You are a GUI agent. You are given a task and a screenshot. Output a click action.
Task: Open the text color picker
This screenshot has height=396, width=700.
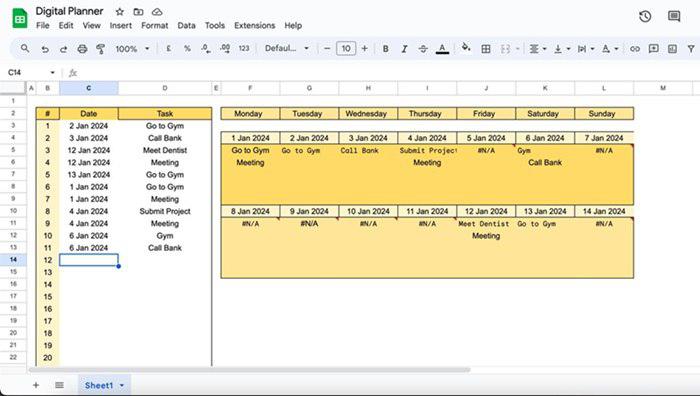coord(442,49)
